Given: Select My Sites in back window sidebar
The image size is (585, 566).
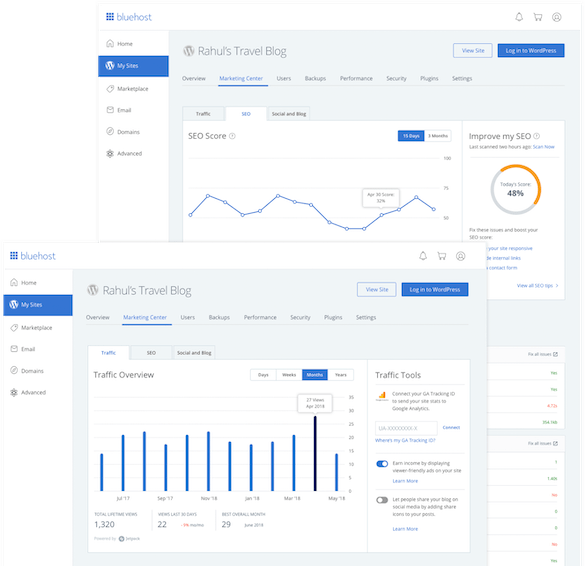Looking at the screenshot, I should (x=133, y=66).
